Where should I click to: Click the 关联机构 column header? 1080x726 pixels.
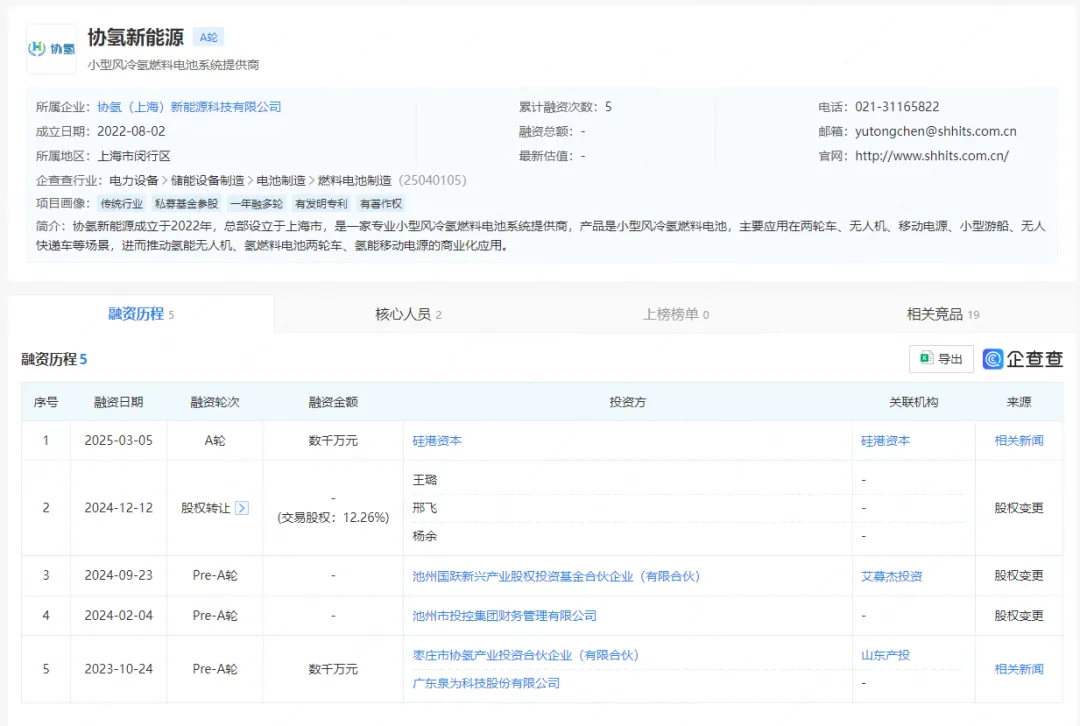pos(913,402)
